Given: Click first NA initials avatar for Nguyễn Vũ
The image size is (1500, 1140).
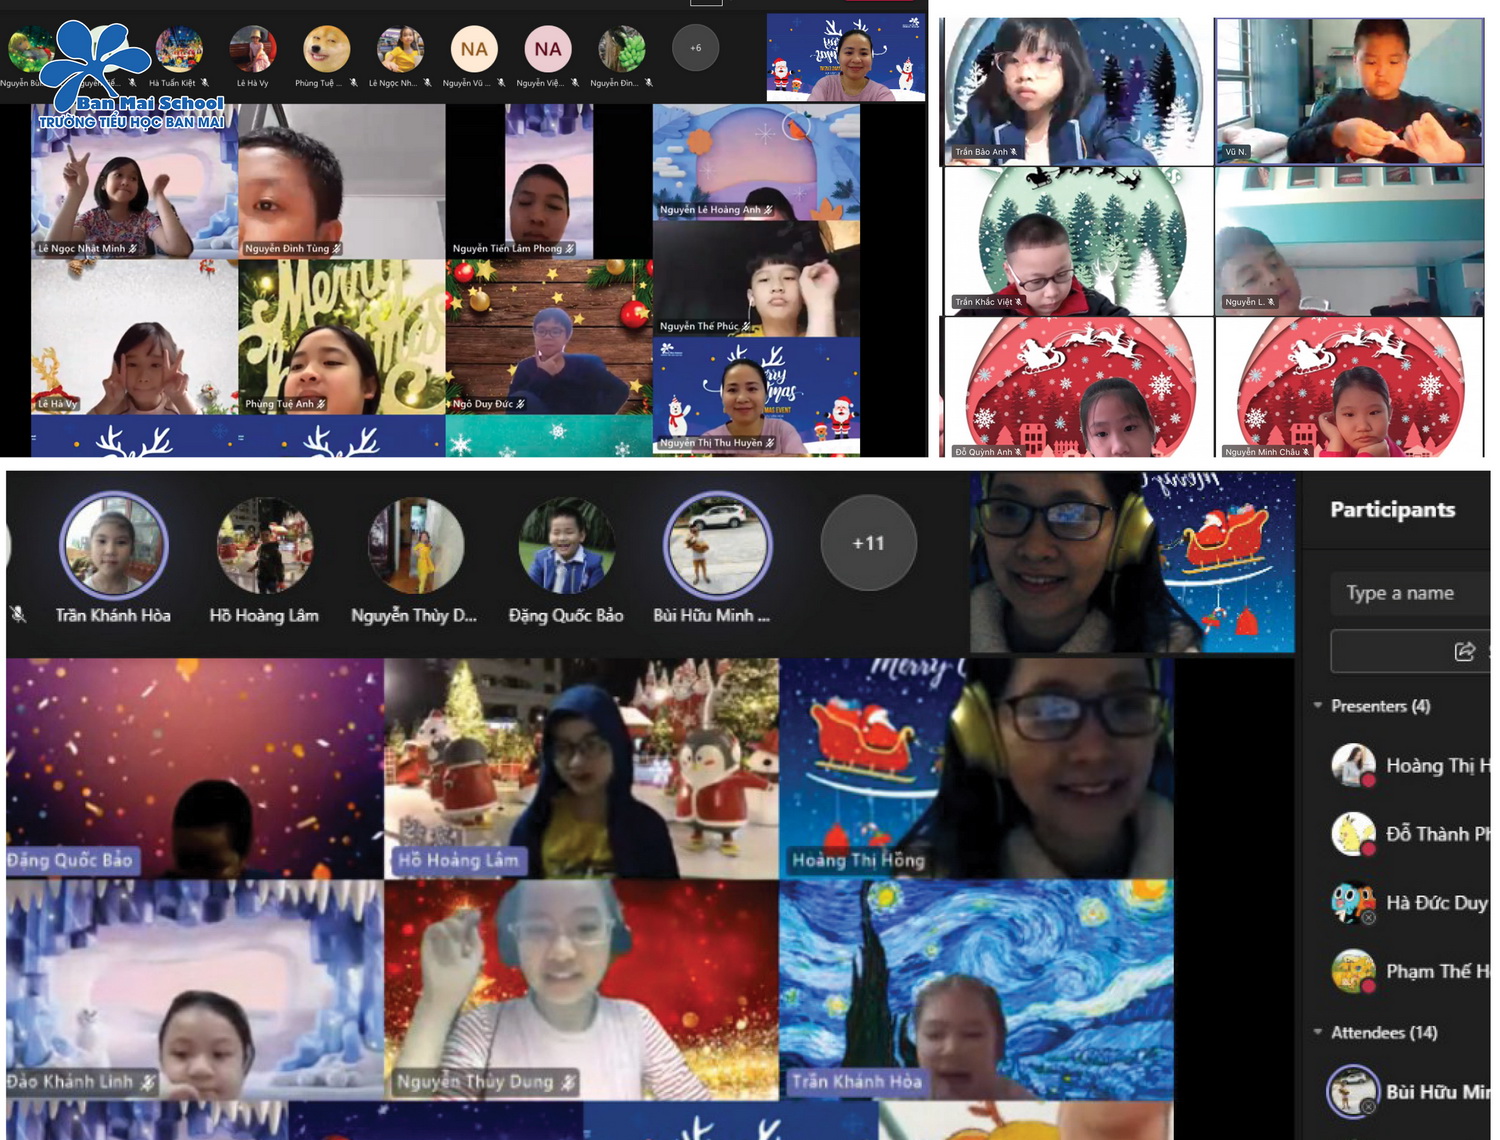Looking at the screenshot, I should (x=474, y=49).
